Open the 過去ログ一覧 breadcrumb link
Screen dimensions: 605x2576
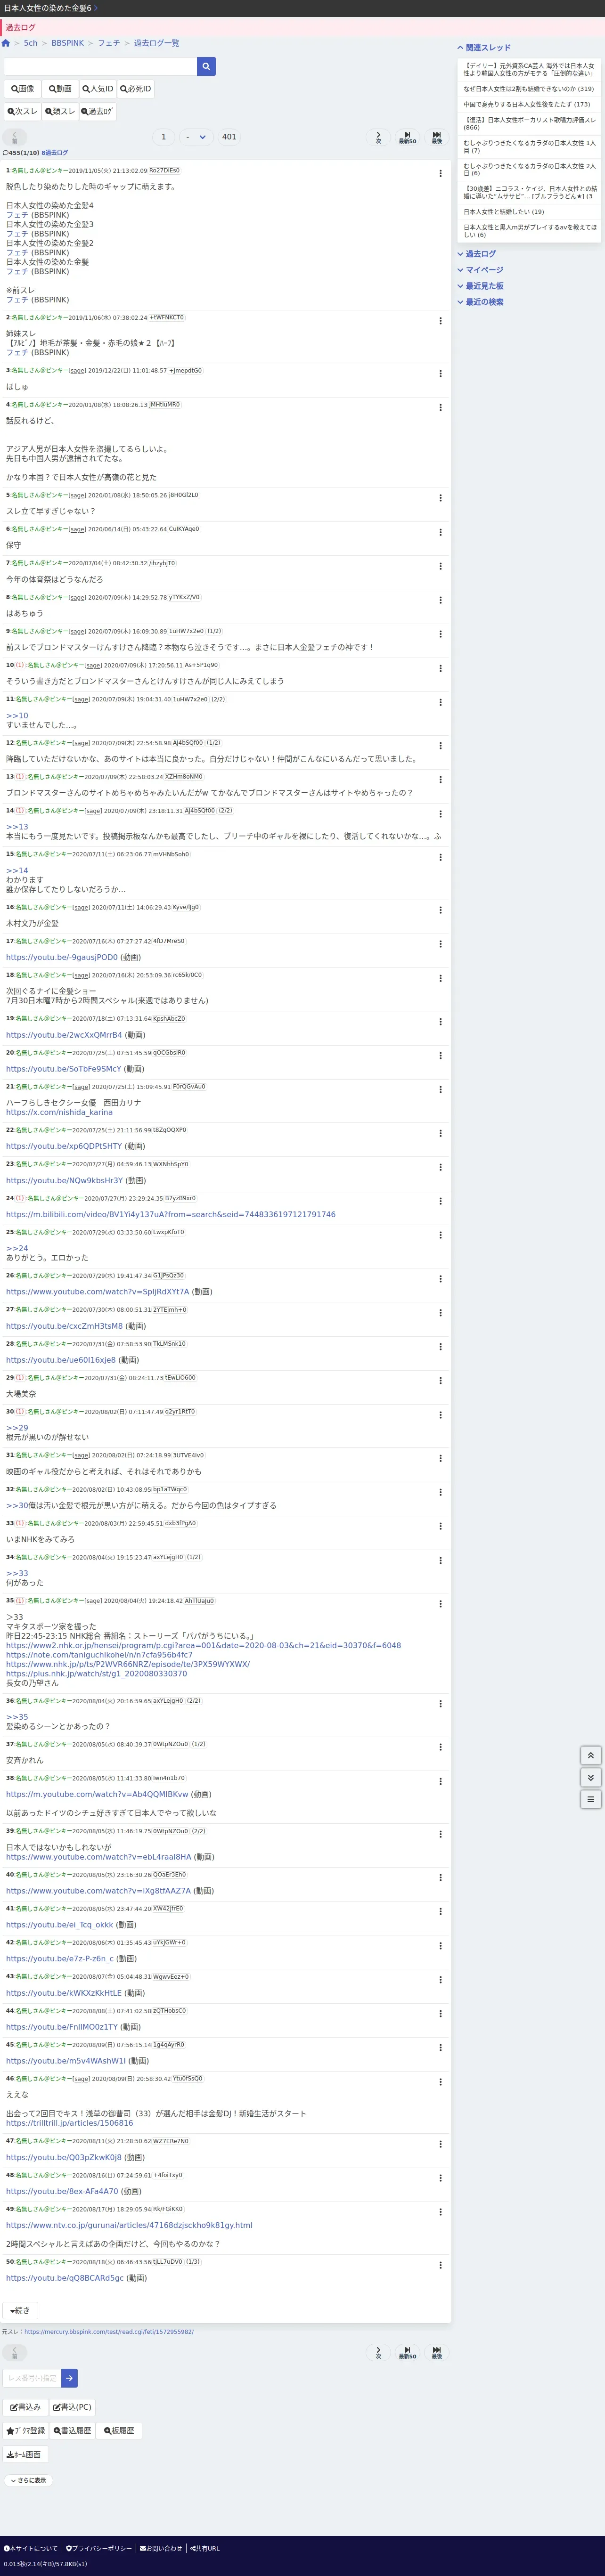click(157, 43)
